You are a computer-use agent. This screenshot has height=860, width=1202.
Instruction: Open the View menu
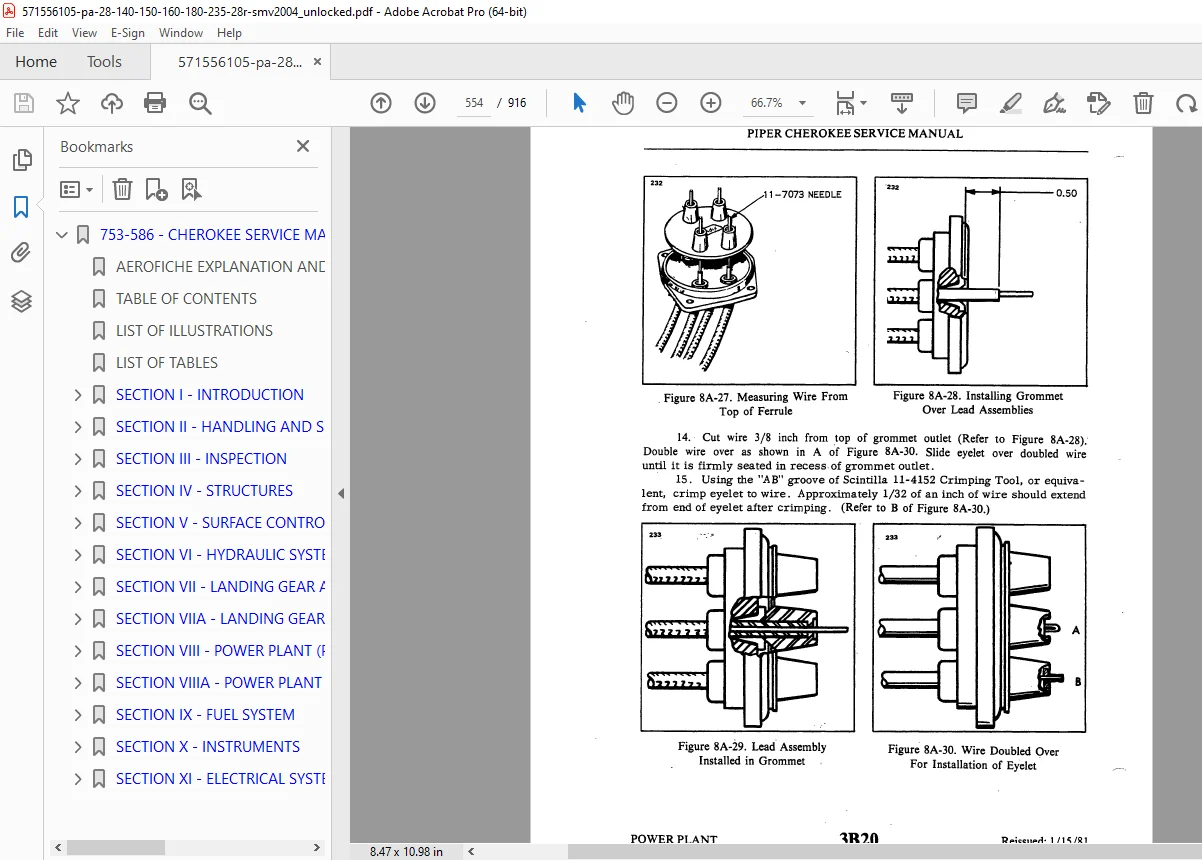point(84,33)
